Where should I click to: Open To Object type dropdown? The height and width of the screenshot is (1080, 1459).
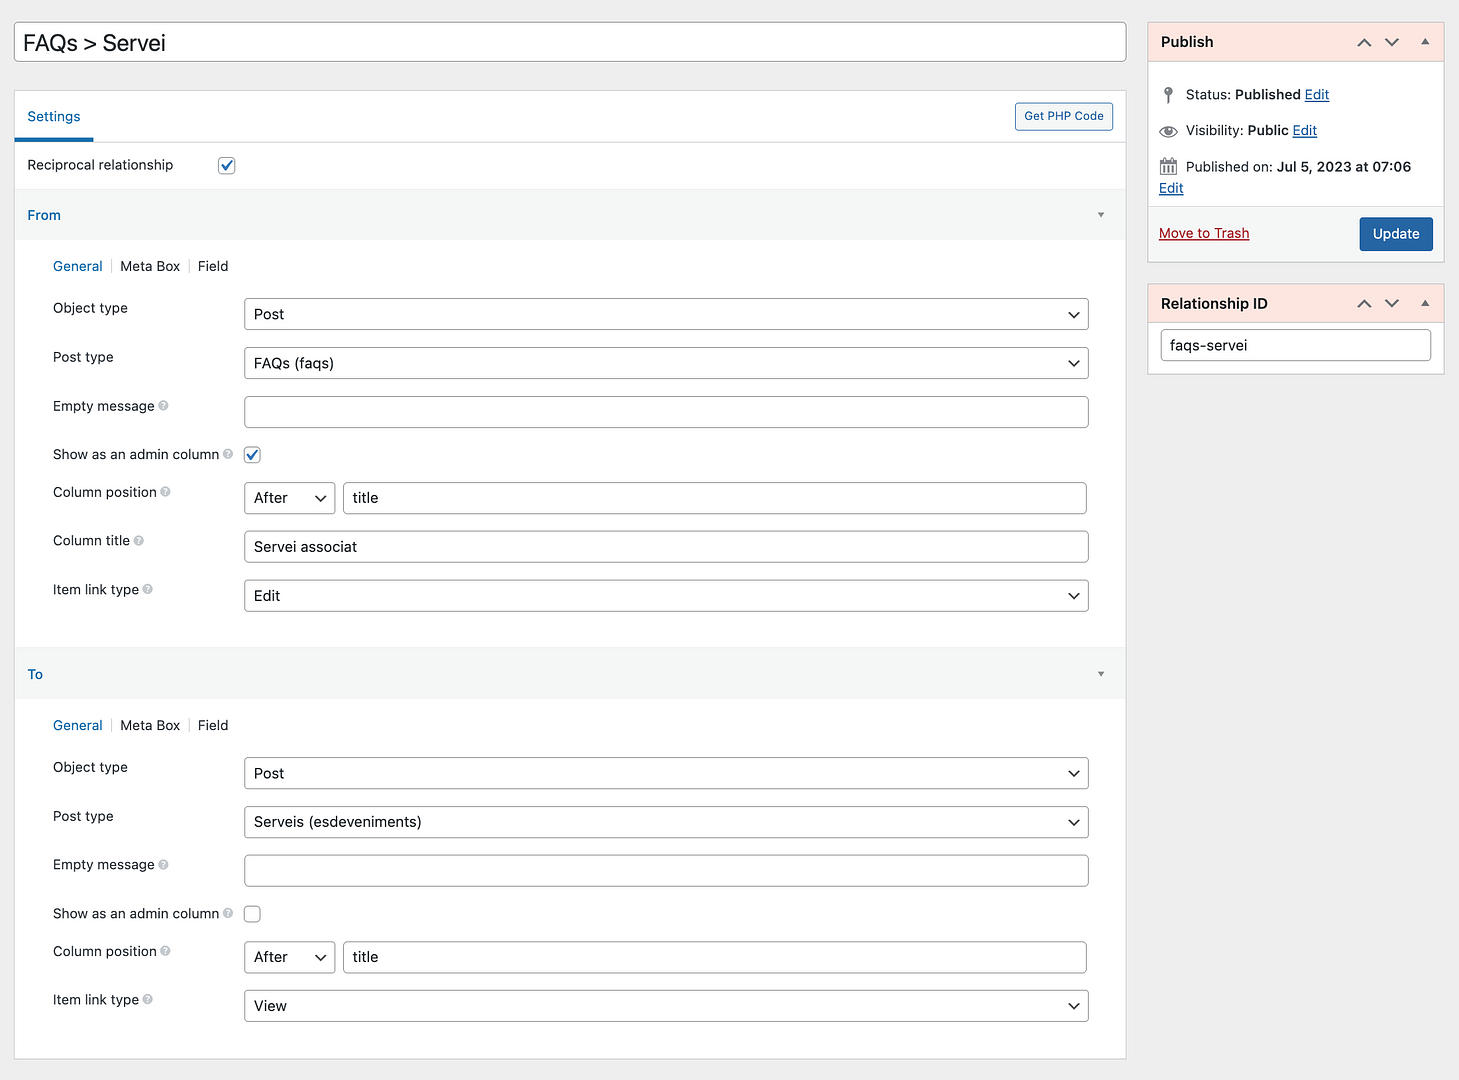tap(666, 773)
